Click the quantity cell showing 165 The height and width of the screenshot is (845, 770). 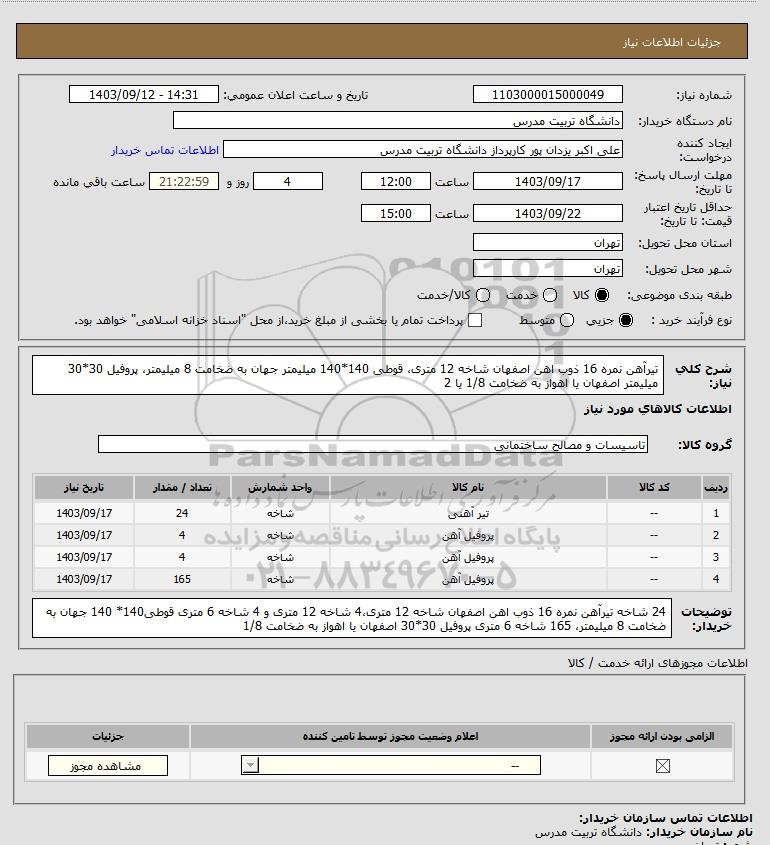[182, 579]
